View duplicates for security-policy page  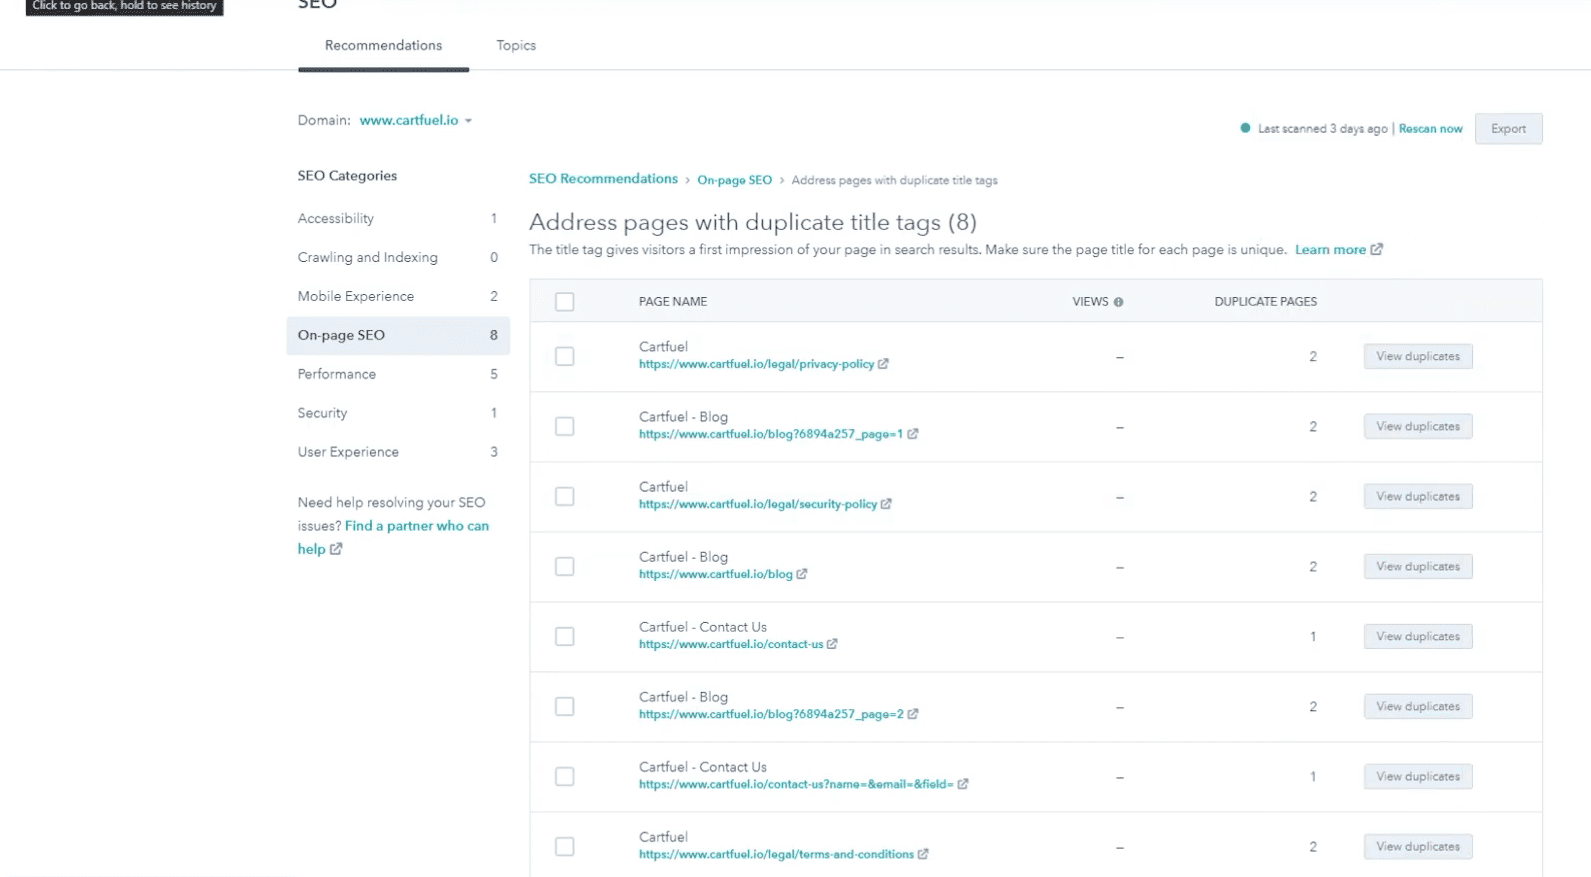click(1418, 496)
